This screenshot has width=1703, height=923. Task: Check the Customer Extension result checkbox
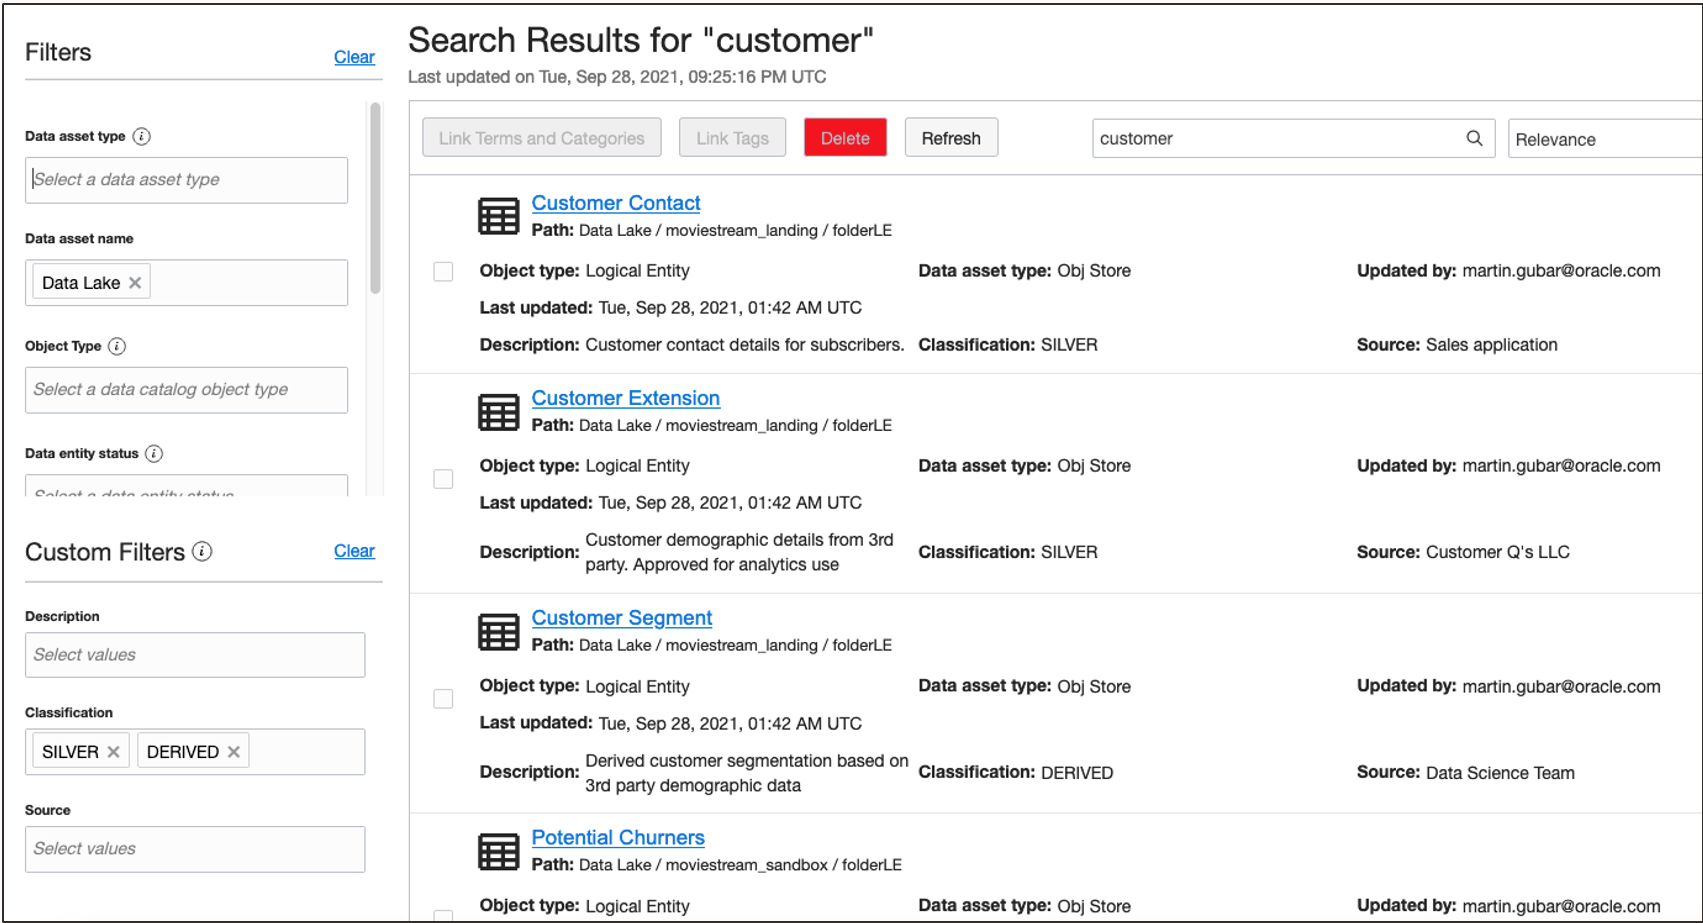pos(443,478)
